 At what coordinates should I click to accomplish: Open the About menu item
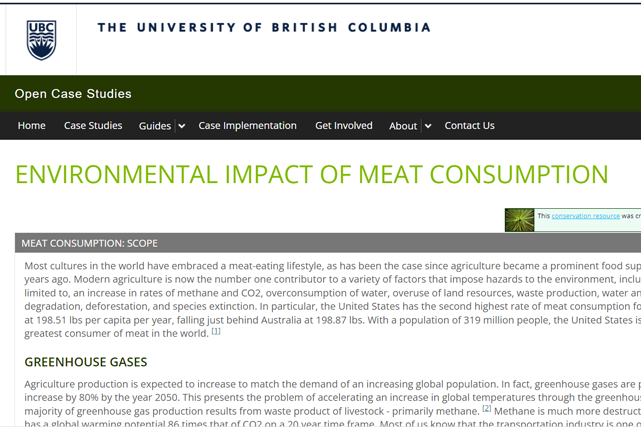(403, 126)
